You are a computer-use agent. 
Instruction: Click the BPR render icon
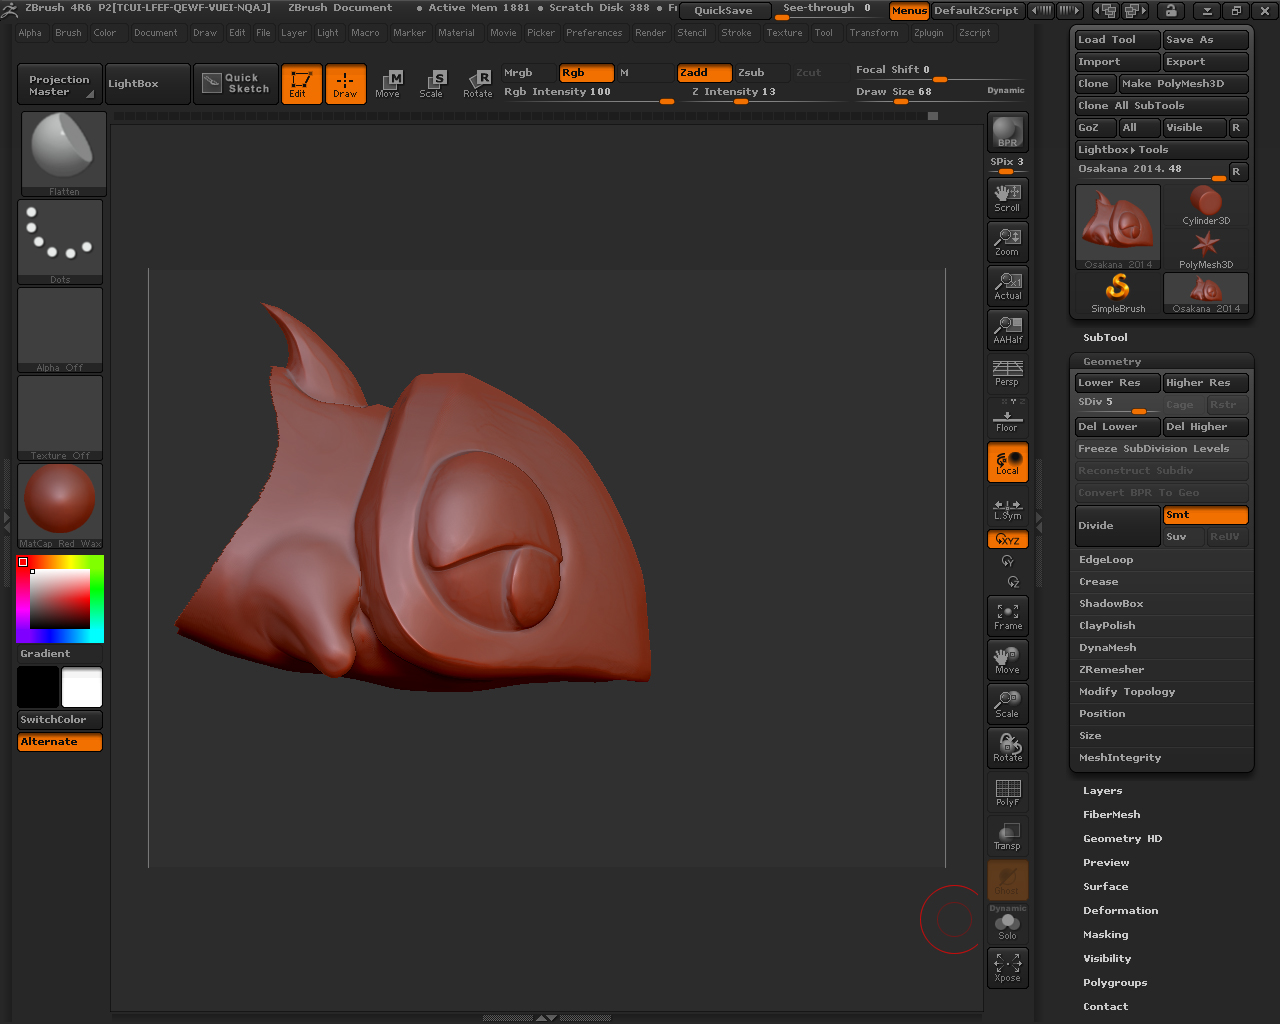click(x=1007, y=131)
